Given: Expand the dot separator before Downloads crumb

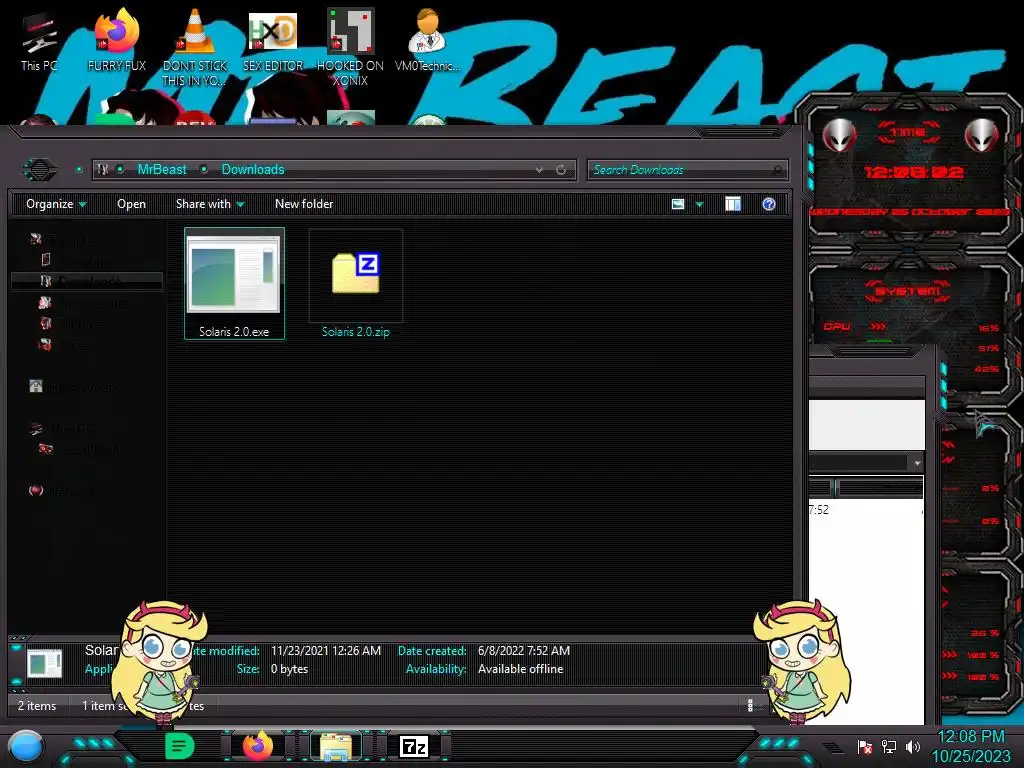Looking at the screenshot, I should pyautogui.click(x=204, y=170).
